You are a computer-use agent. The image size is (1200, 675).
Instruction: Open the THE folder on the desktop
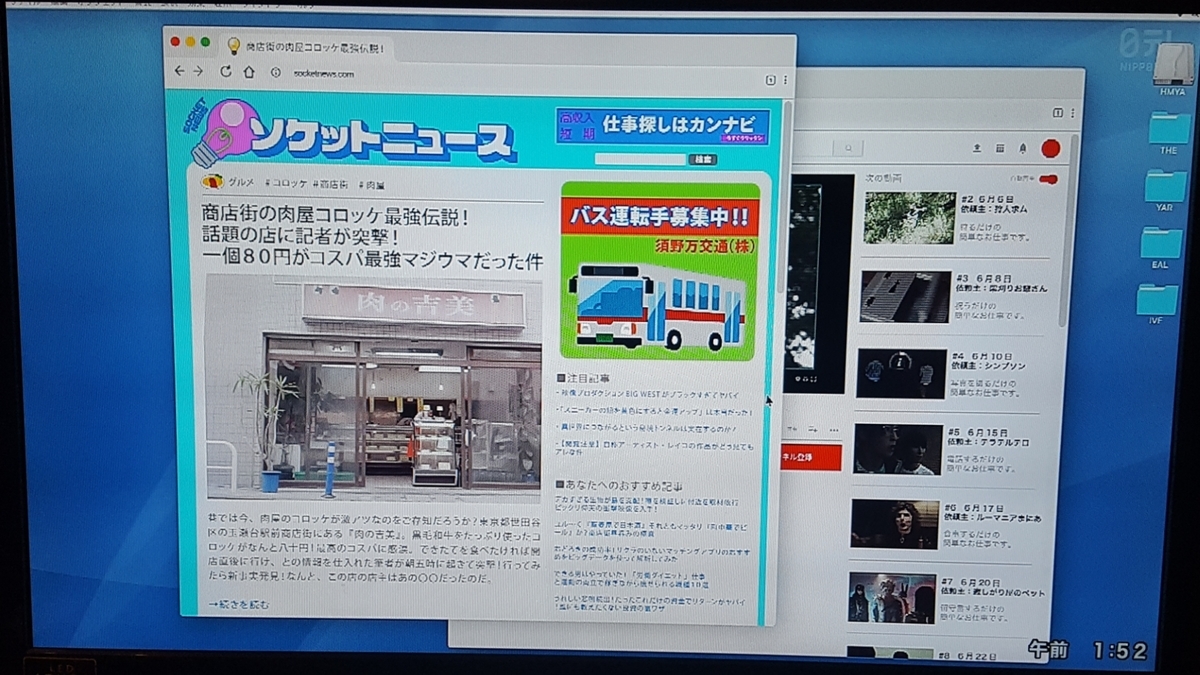click(1168, 134)
